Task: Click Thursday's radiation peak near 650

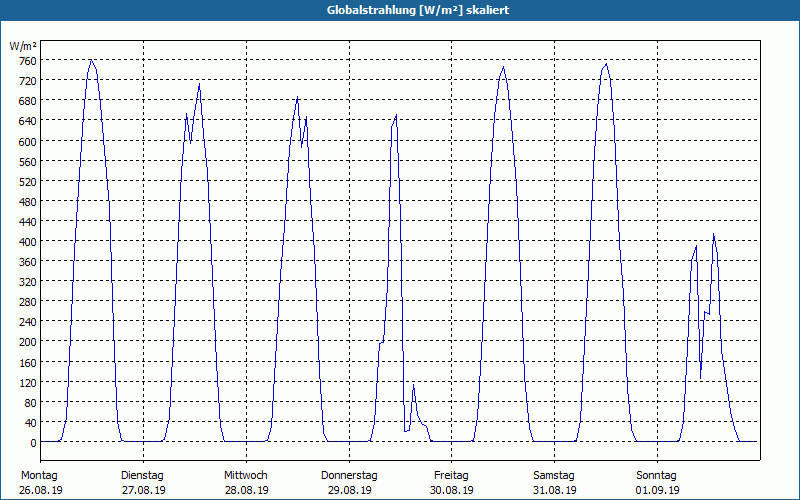Action: pos(396,115)
